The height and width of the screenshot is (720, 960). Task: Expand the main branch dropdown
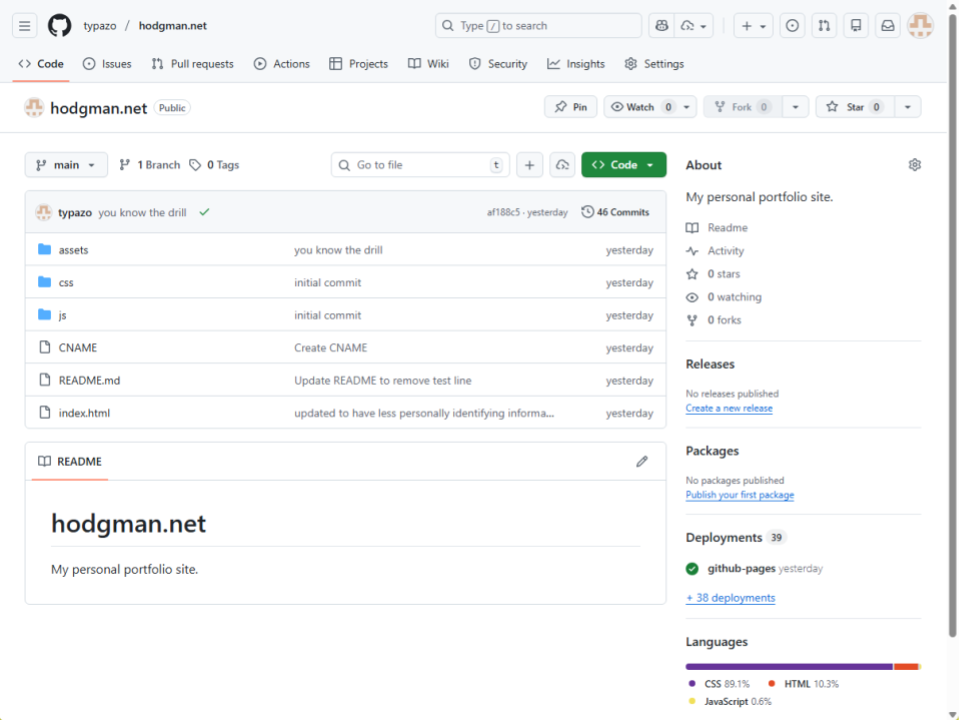pyautogui.click(x=66, y=165)
